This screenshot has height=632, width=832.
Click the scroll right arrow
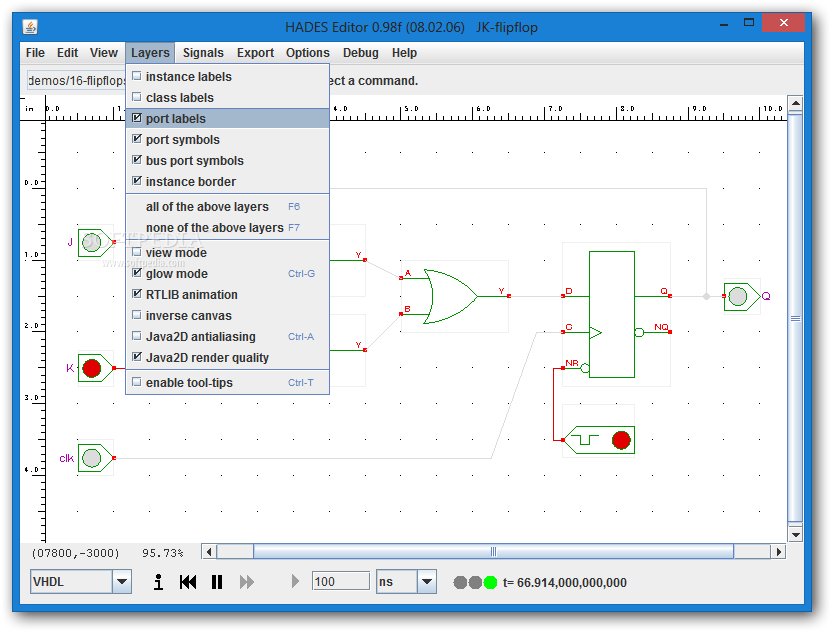click(778, 552)
